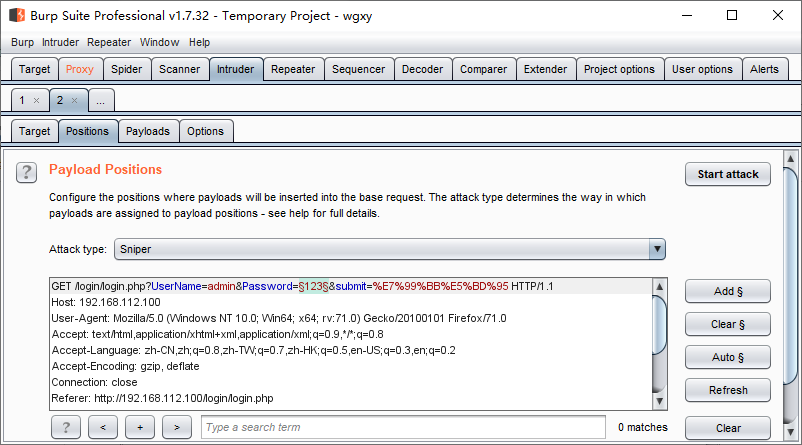Click request editor scrollbar up arrow
The width and height of the screenshot is (802, 445).
(659, 286)
